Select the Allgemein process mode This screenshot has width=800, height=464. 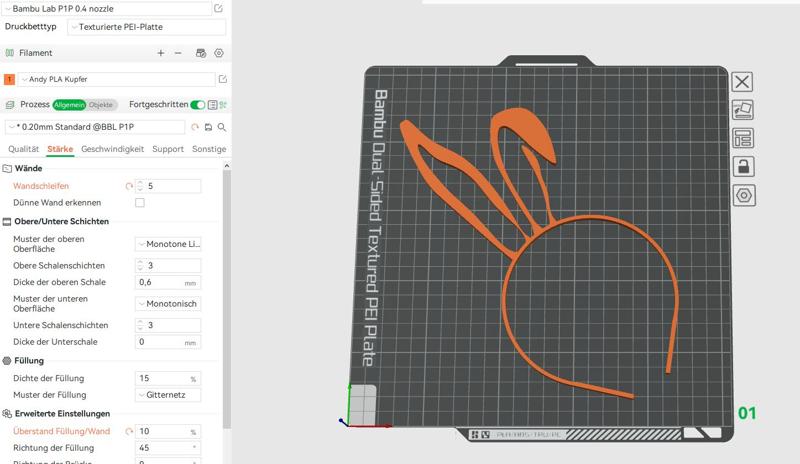pos(69,105)
